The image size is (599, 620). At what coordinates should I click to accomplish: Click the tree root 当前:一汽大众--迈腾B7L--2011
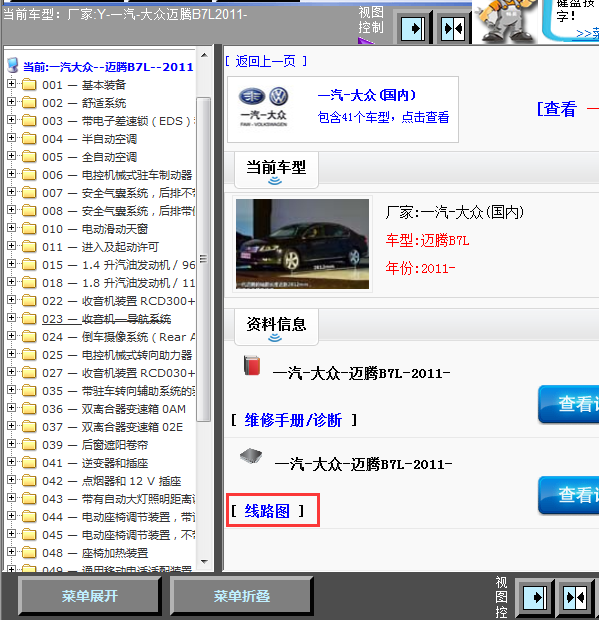(108, 66)
